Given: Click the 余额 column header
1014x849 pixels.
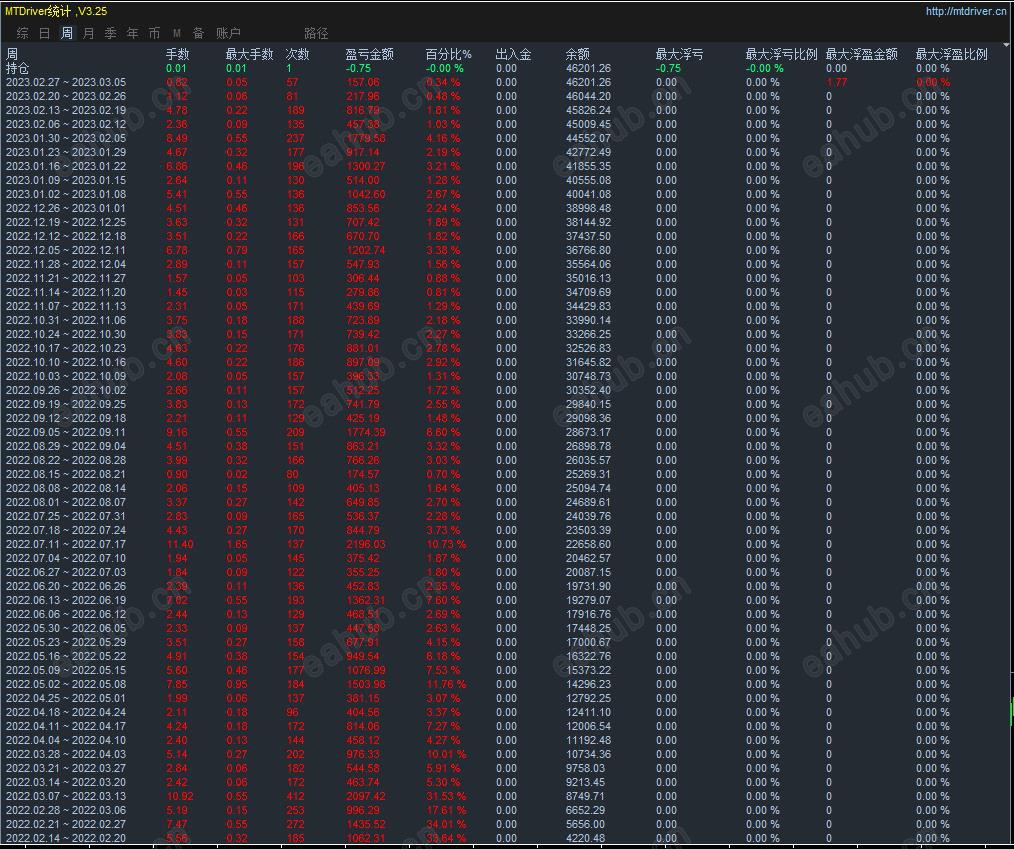Looking at the screenshot, I should point(577,54).
